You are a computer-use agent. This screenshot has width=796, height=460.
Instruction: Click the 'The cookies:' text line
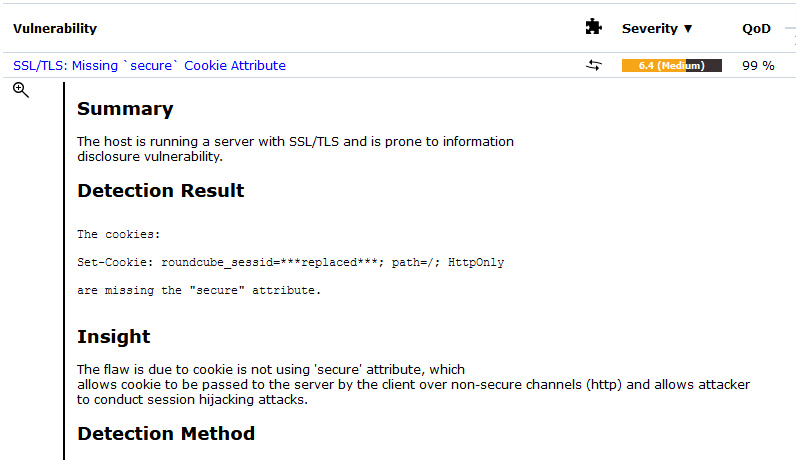119,234
